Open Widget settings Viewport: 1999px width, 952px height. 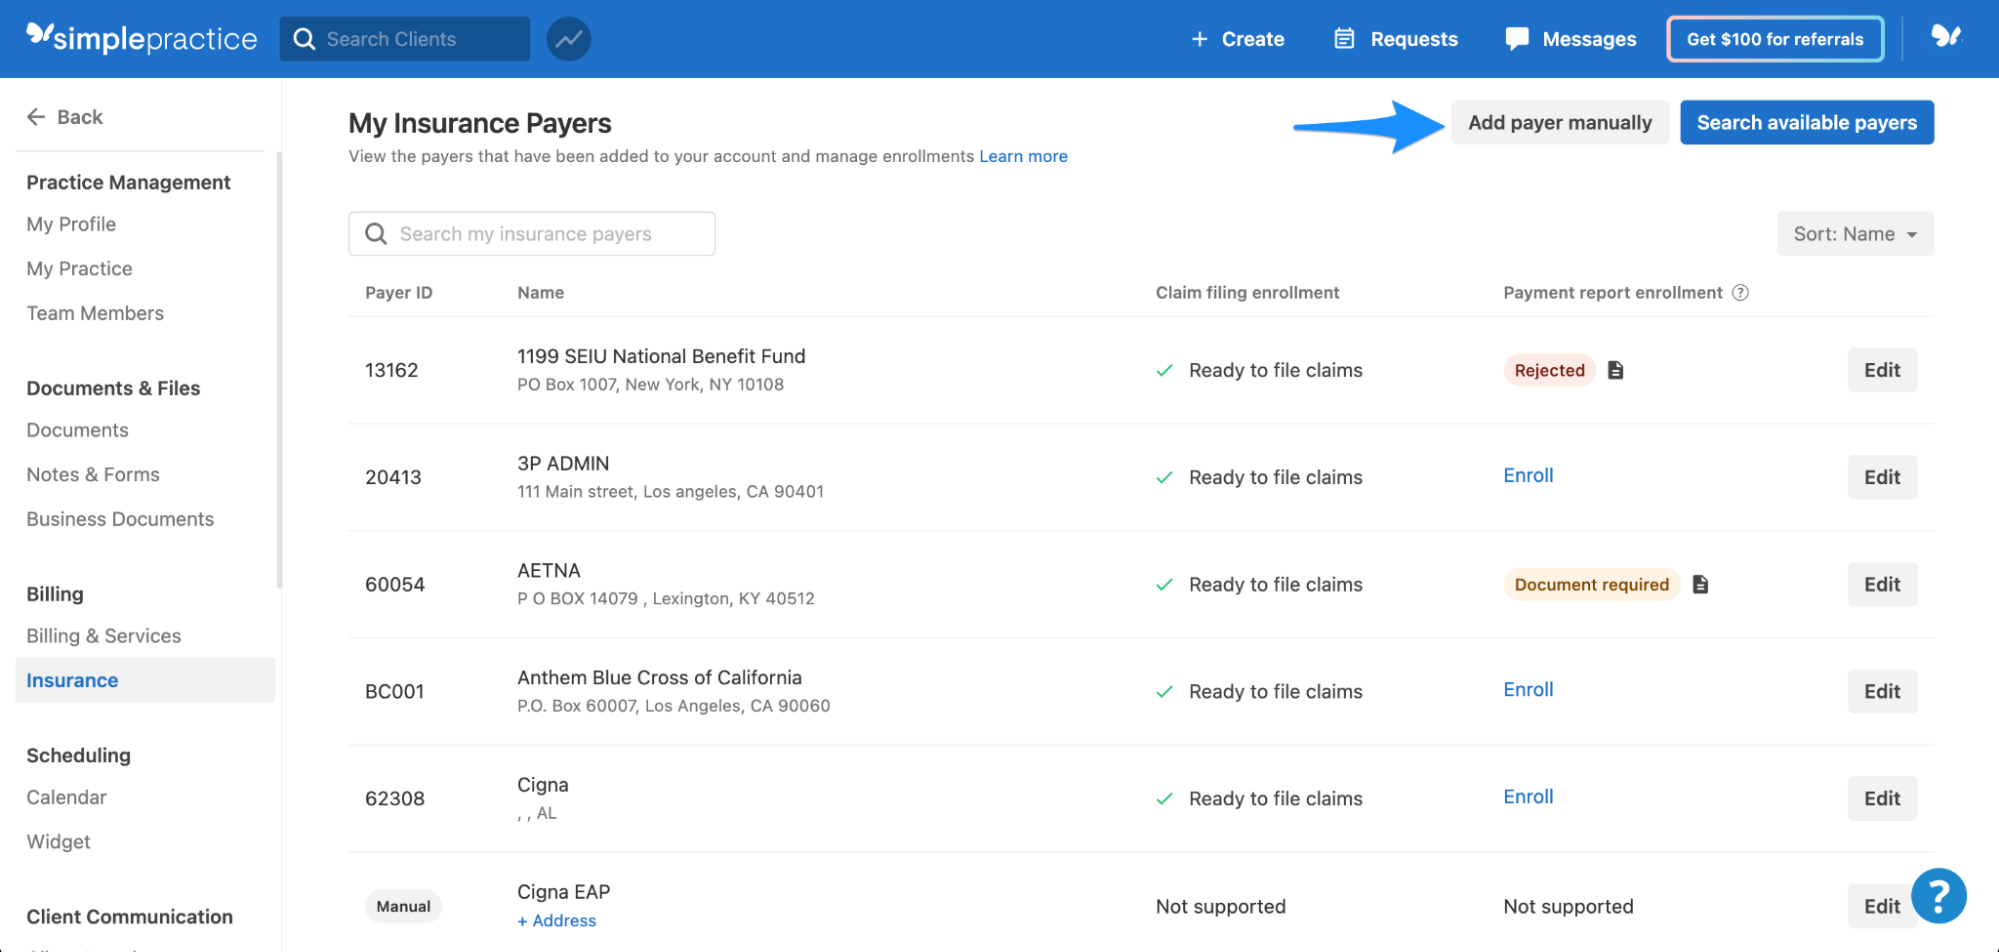58,841
